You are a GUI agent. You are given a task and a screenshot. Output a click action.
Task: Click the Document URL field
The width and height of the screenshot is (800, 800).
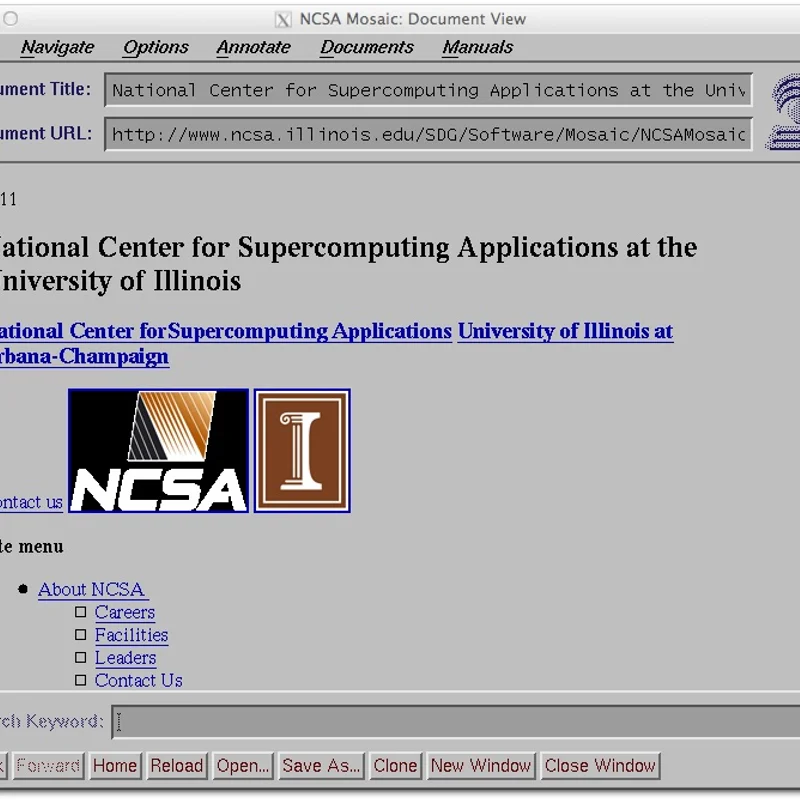(428, 134)
